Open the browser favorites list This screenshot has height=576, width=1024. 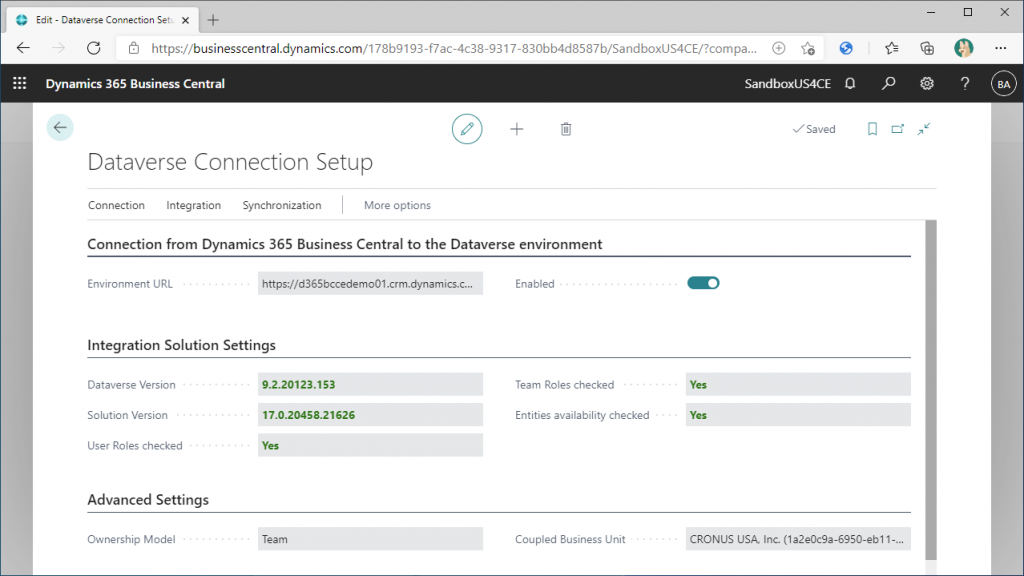click(x=891, y=48)
